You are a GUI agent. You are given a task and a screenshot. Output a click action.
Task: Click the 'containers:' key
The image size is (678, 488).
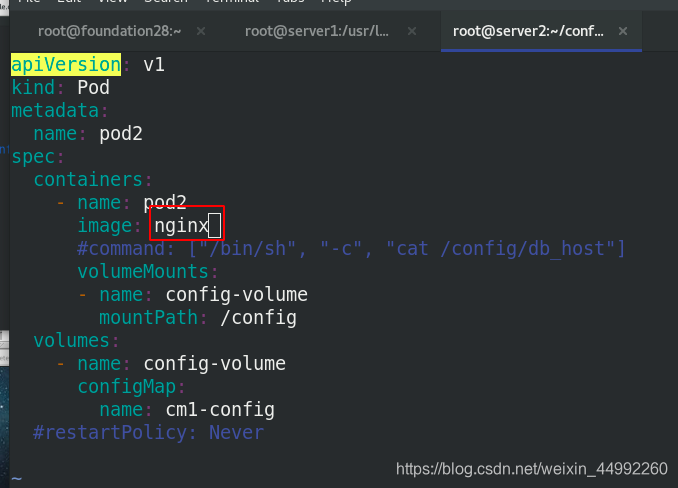93,179
